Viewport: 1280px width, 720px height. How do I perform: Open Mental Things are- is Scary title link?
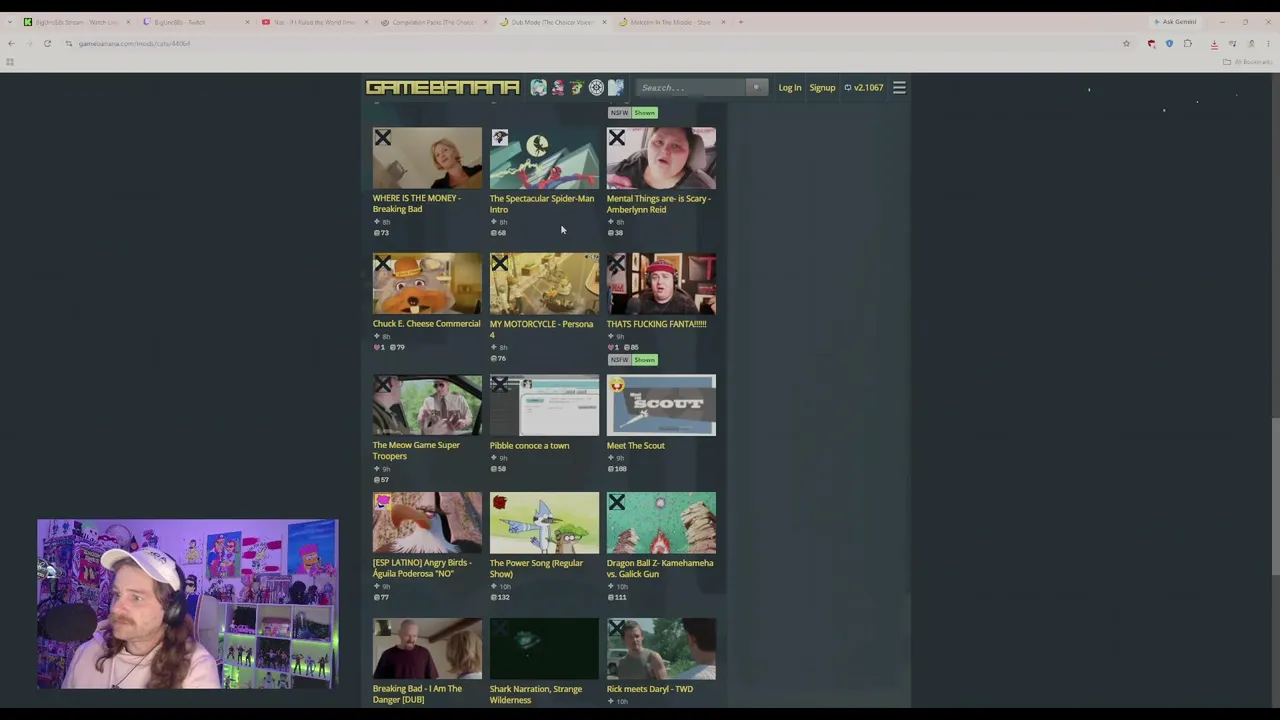pyautogui.click(x=659, y=204)
